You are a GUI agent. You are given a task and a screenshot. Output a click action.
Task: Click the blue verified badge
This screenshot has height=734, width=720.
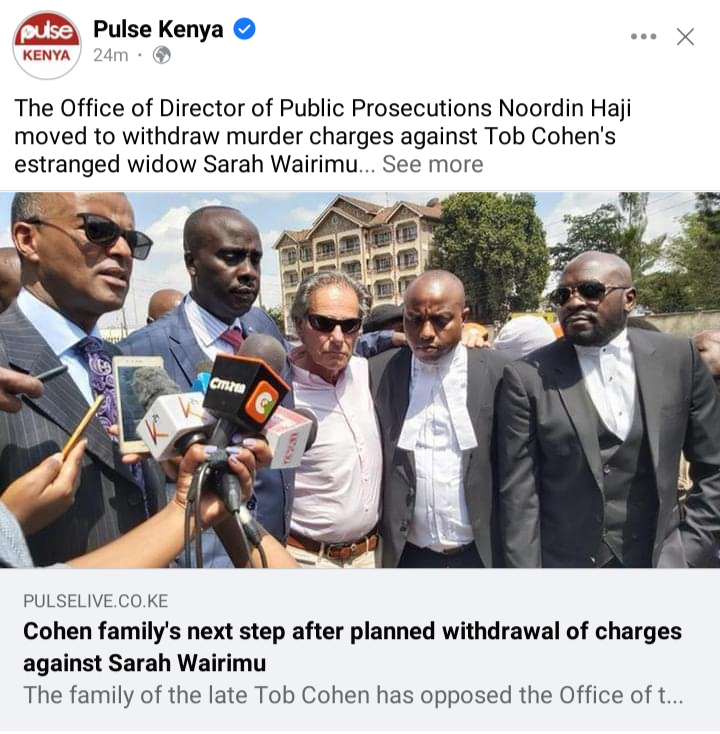click(x=244, y=29)
